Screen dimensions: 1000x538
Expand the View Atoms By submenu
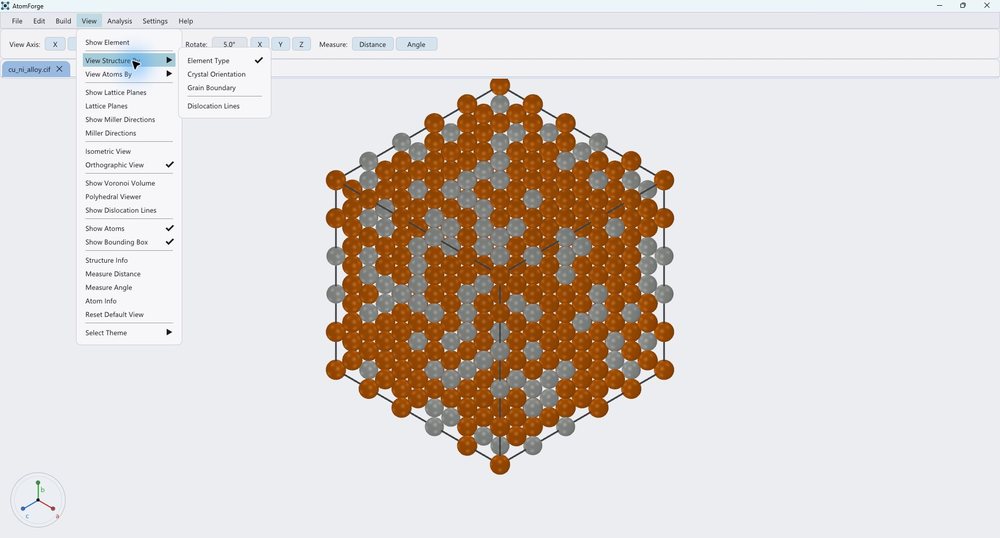tap(128, 74)
